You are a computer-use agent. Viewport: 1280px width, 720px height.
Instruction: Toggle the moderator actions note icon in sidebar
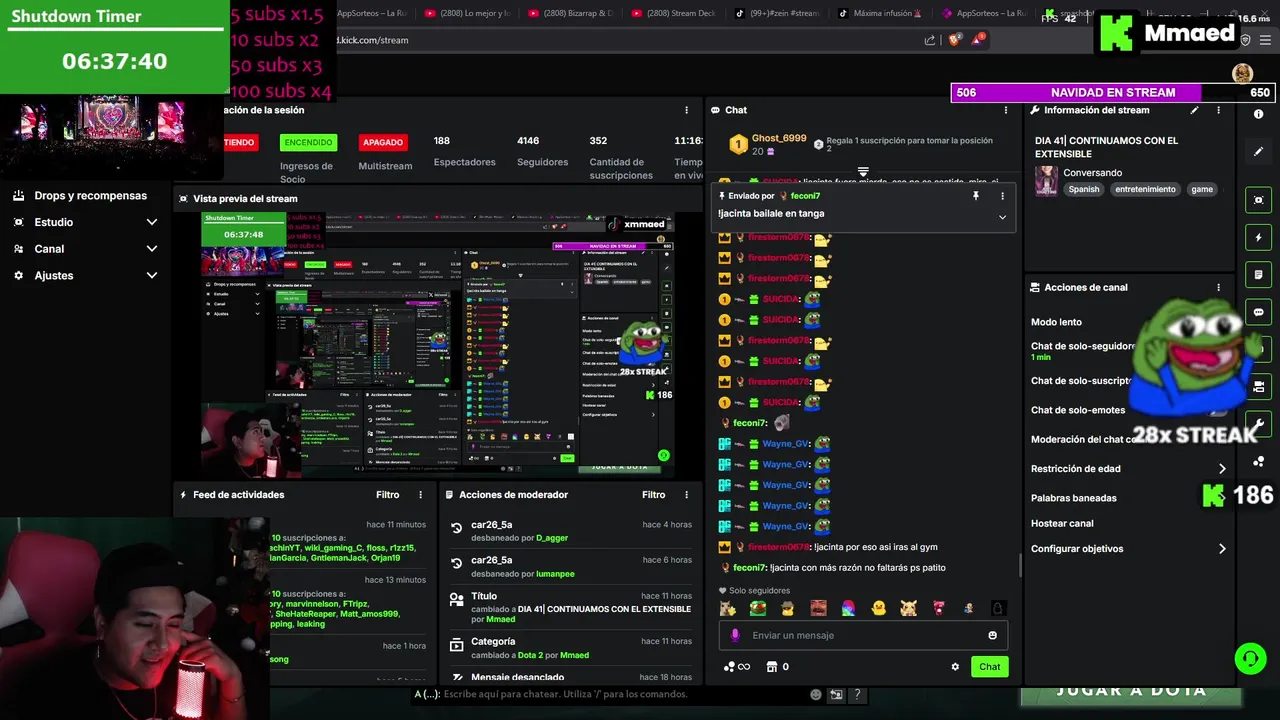(x=1259, y=274)
